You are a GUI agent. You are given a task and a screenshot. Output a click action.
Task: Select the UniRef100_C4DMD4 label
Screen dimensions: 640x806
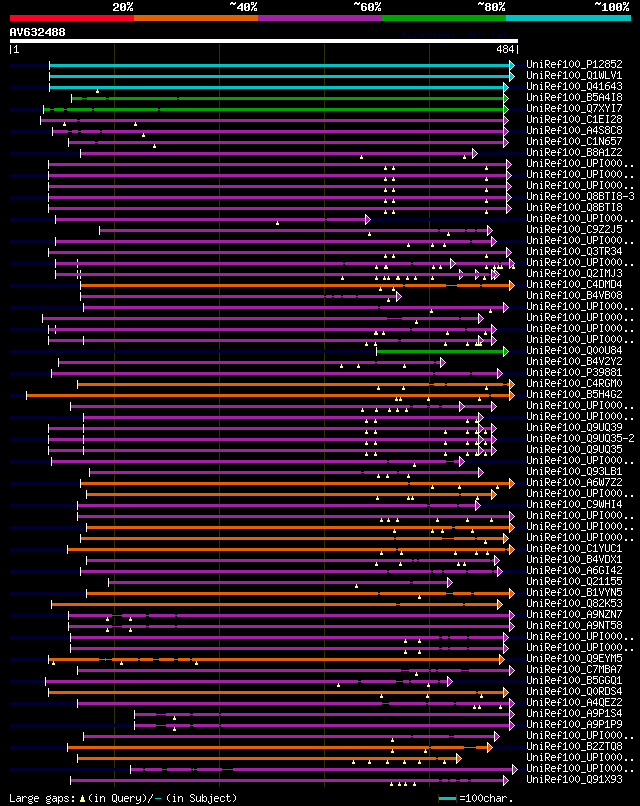574,284
